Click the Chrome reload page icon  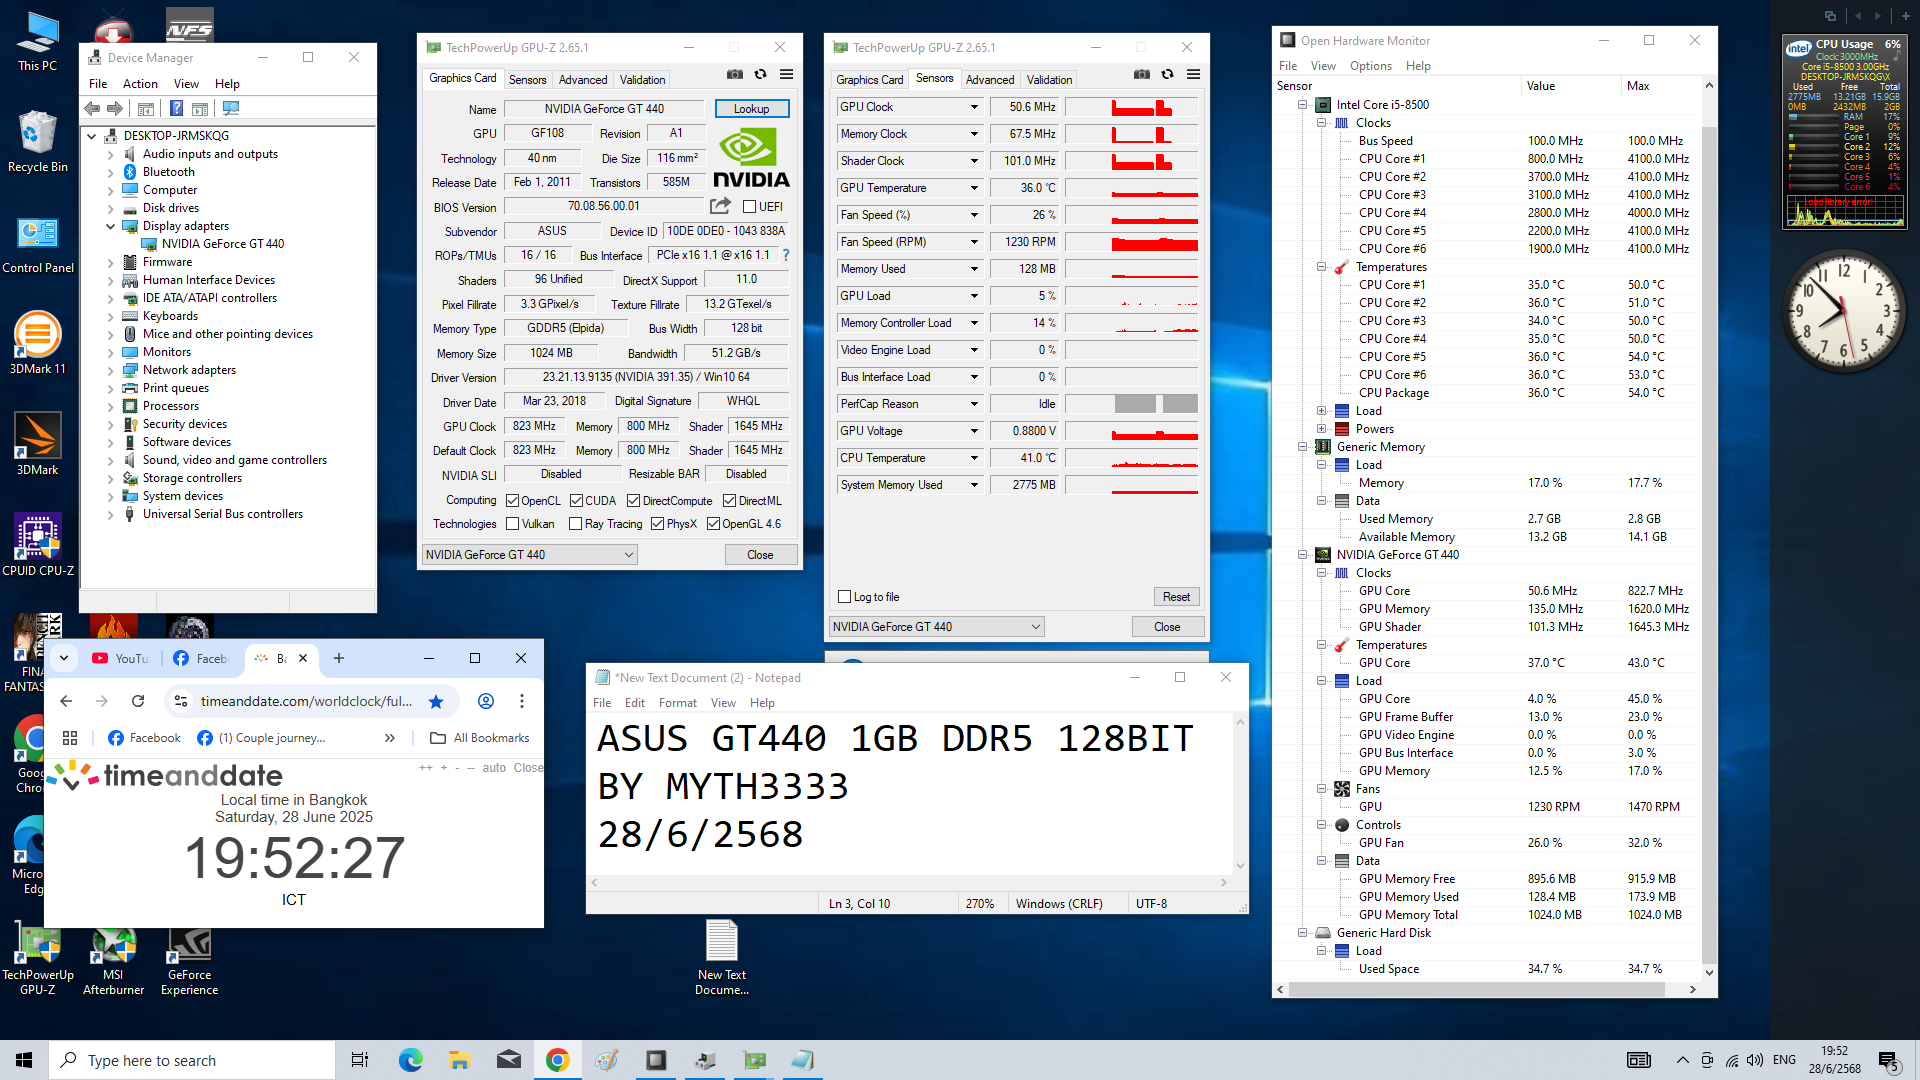click(138, 701)
